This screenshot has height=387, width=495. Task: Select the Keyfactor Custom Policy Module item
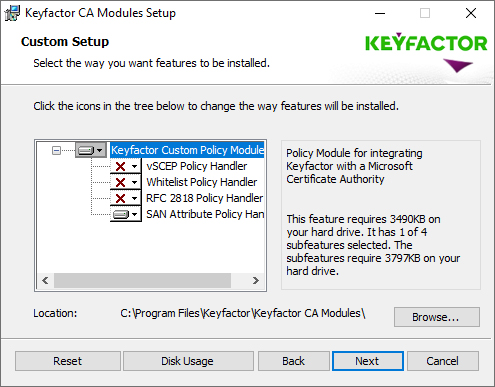tap(187, 150)
